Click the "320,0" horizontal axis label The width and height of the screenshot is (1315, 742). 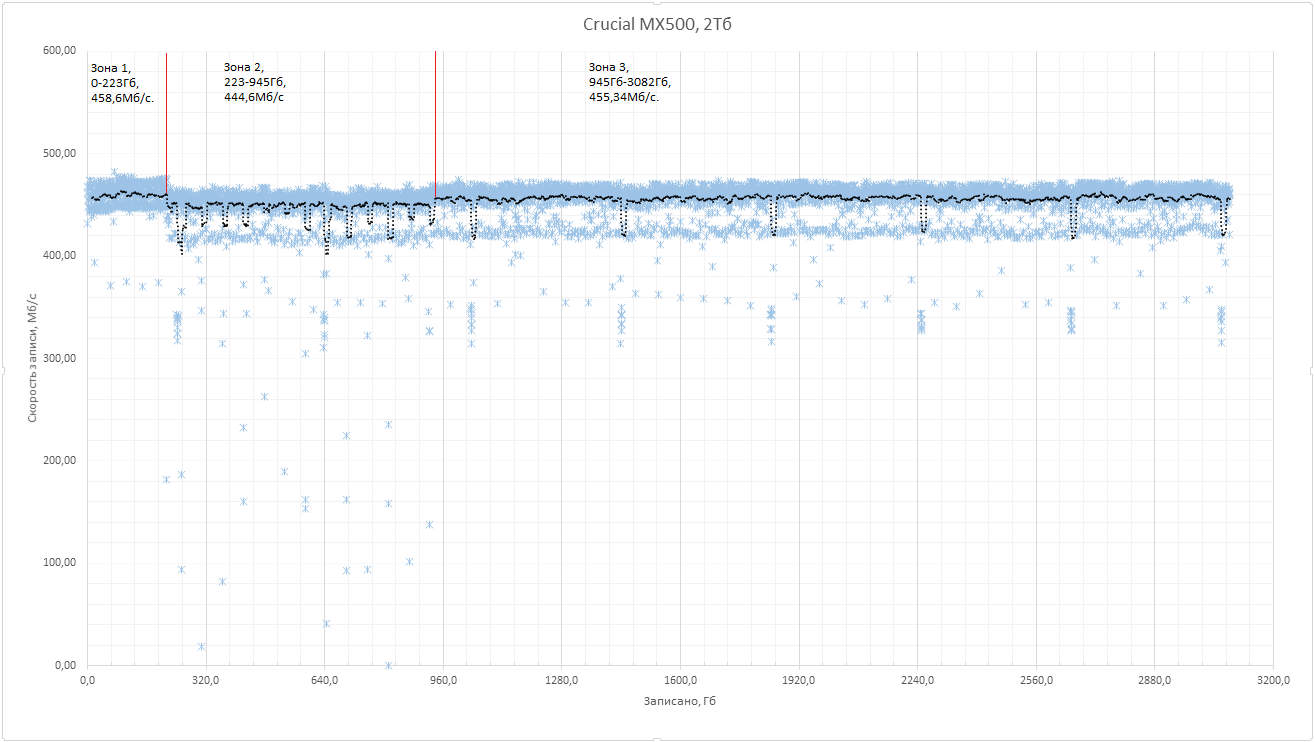(x=206, y=681)
